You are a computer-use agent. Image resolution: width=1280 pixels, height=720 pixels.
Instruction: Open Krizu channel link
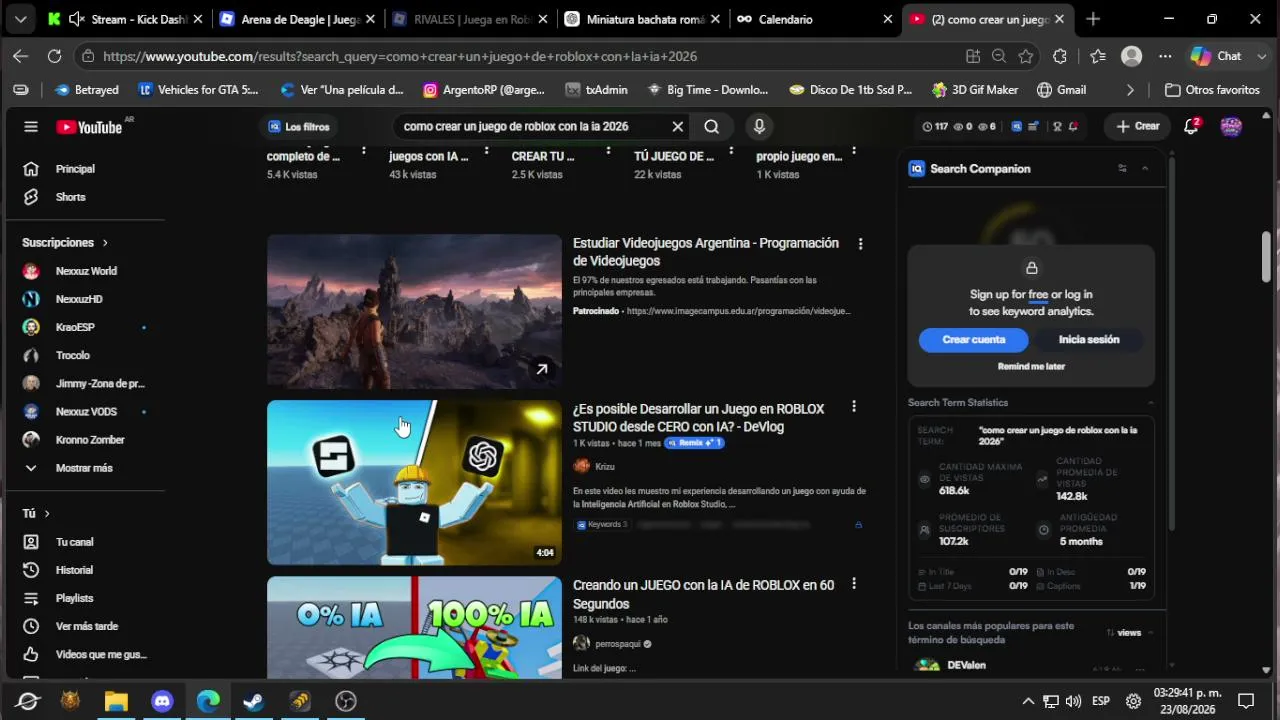[604, 467]
